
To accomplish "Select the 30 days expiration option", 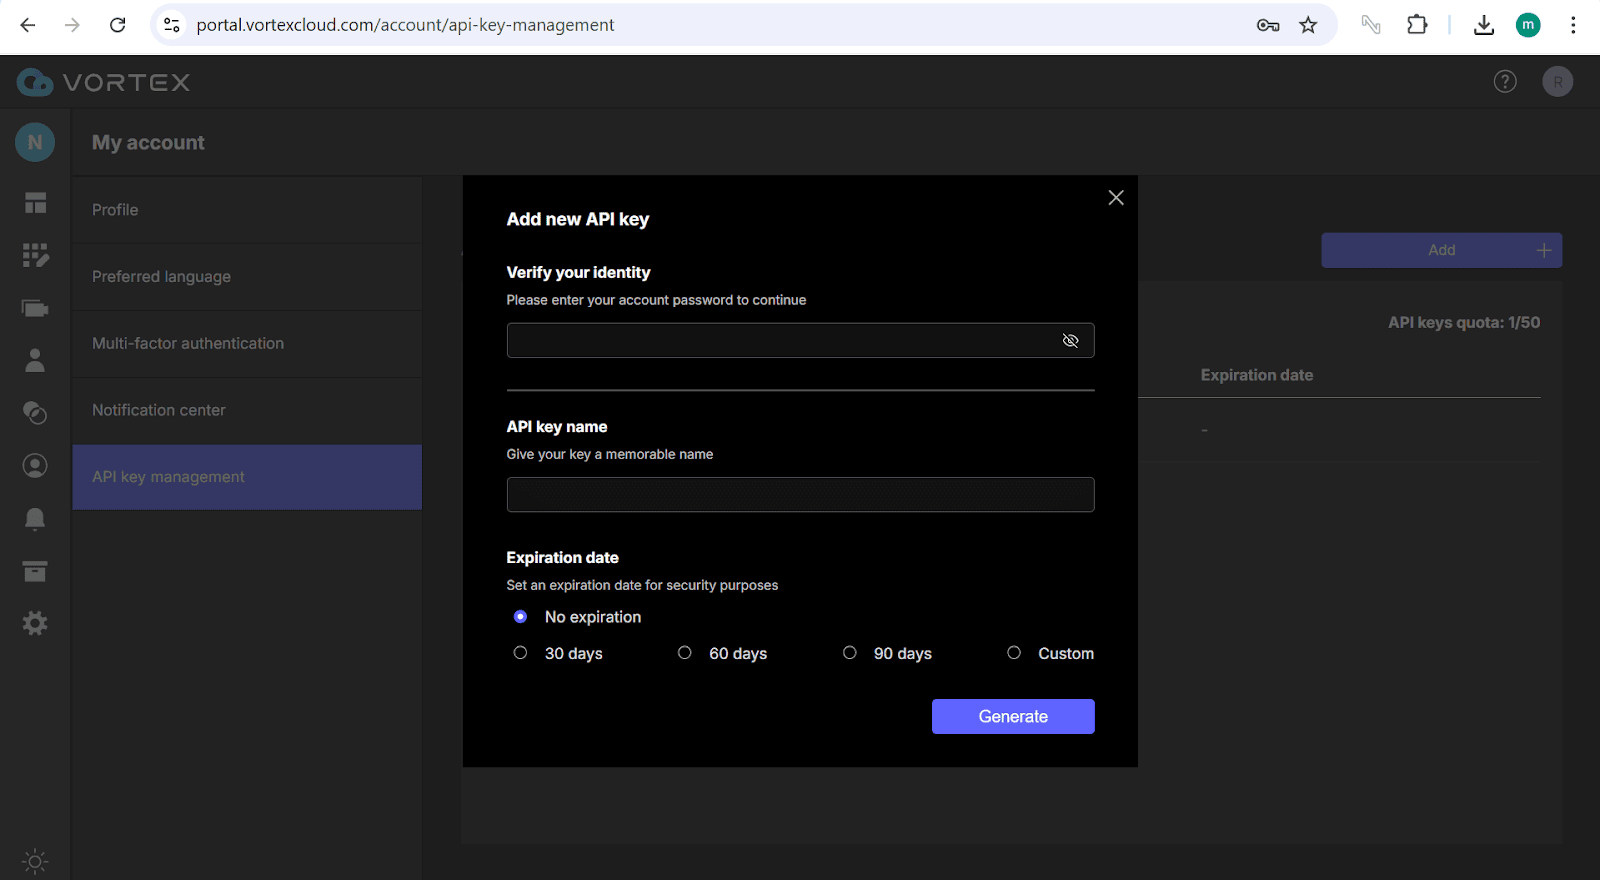I will [520, 653].
